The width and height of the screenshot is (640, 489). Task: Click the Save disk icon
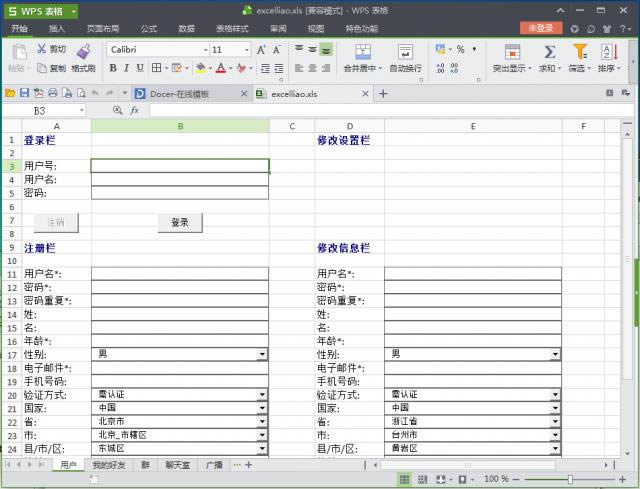coord(24,93)
